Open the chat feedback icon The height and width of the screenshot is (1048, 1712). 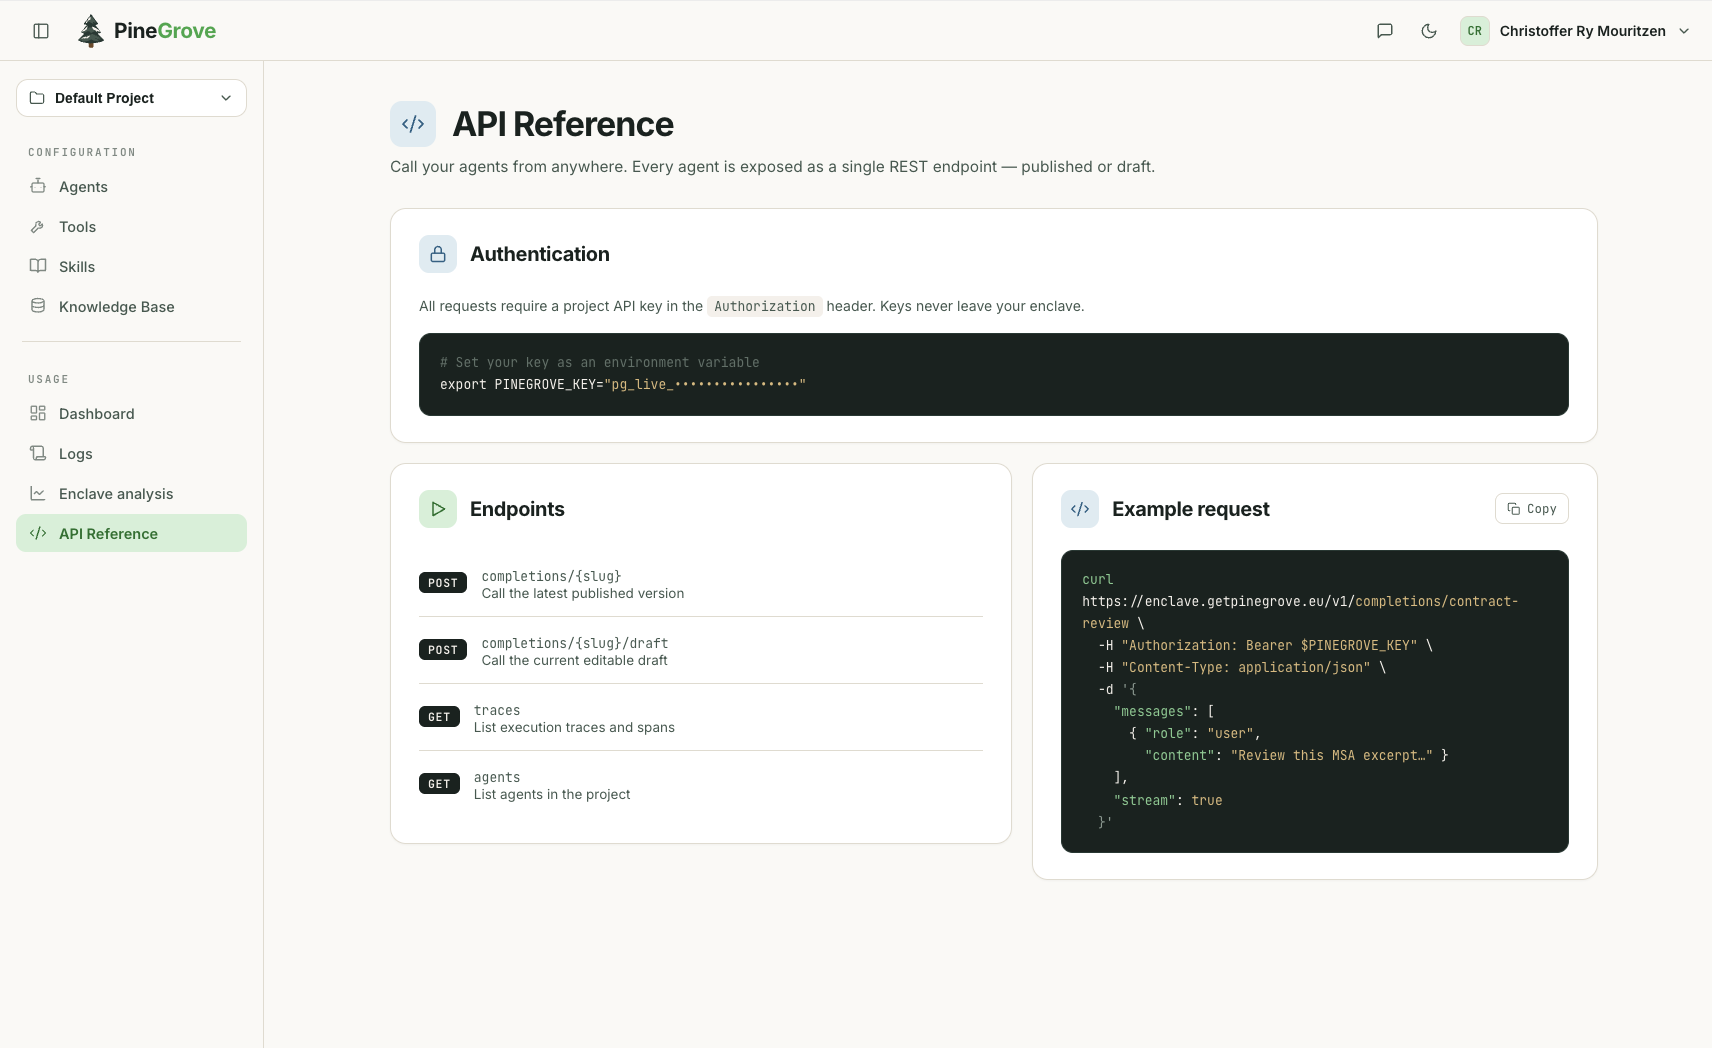click(1385, 31)
